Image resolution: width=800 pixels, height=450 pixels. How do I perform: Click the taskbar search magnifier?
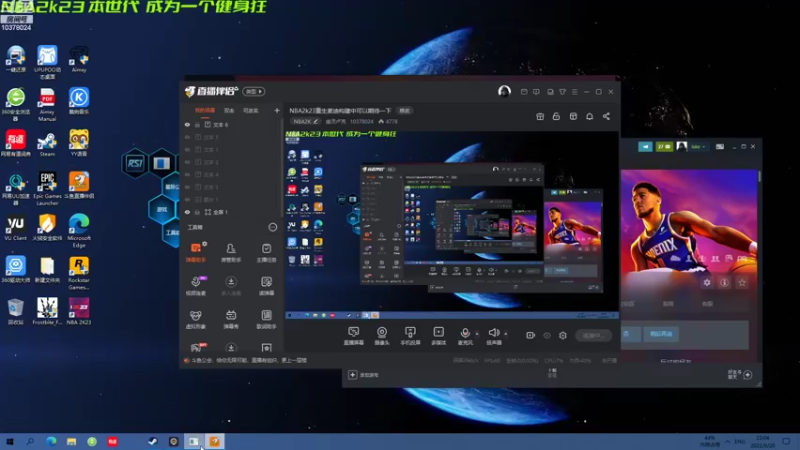(x=30, y=441)
